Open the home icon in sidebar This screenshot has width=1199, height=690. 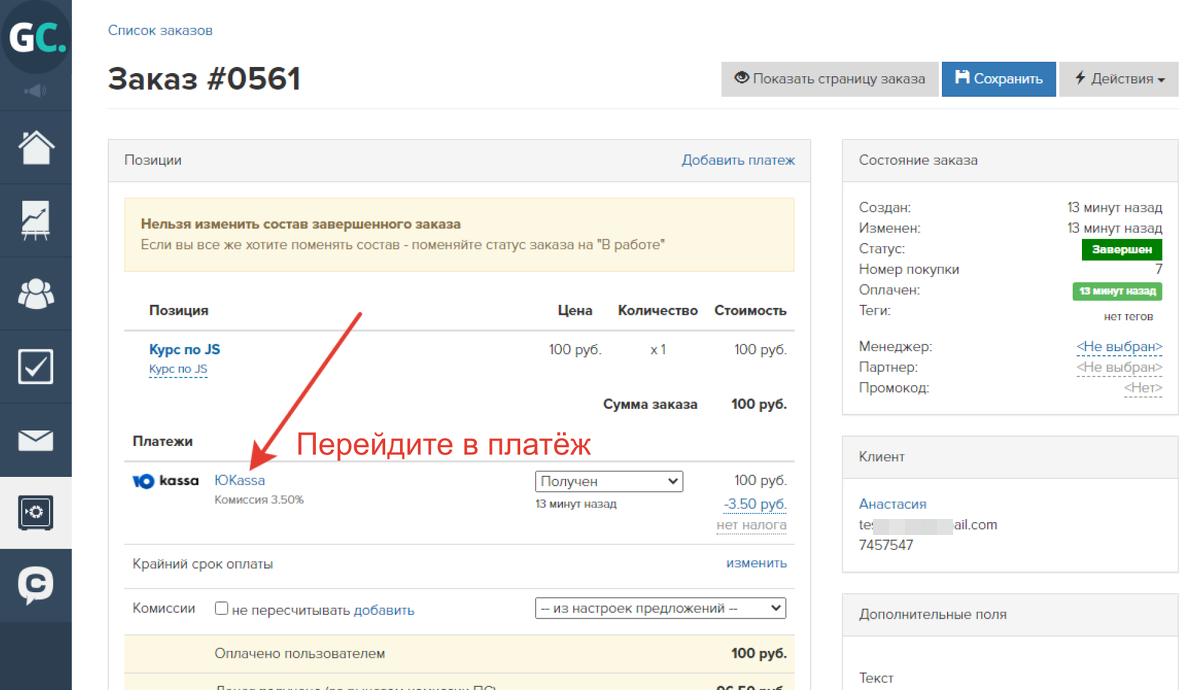36,147
